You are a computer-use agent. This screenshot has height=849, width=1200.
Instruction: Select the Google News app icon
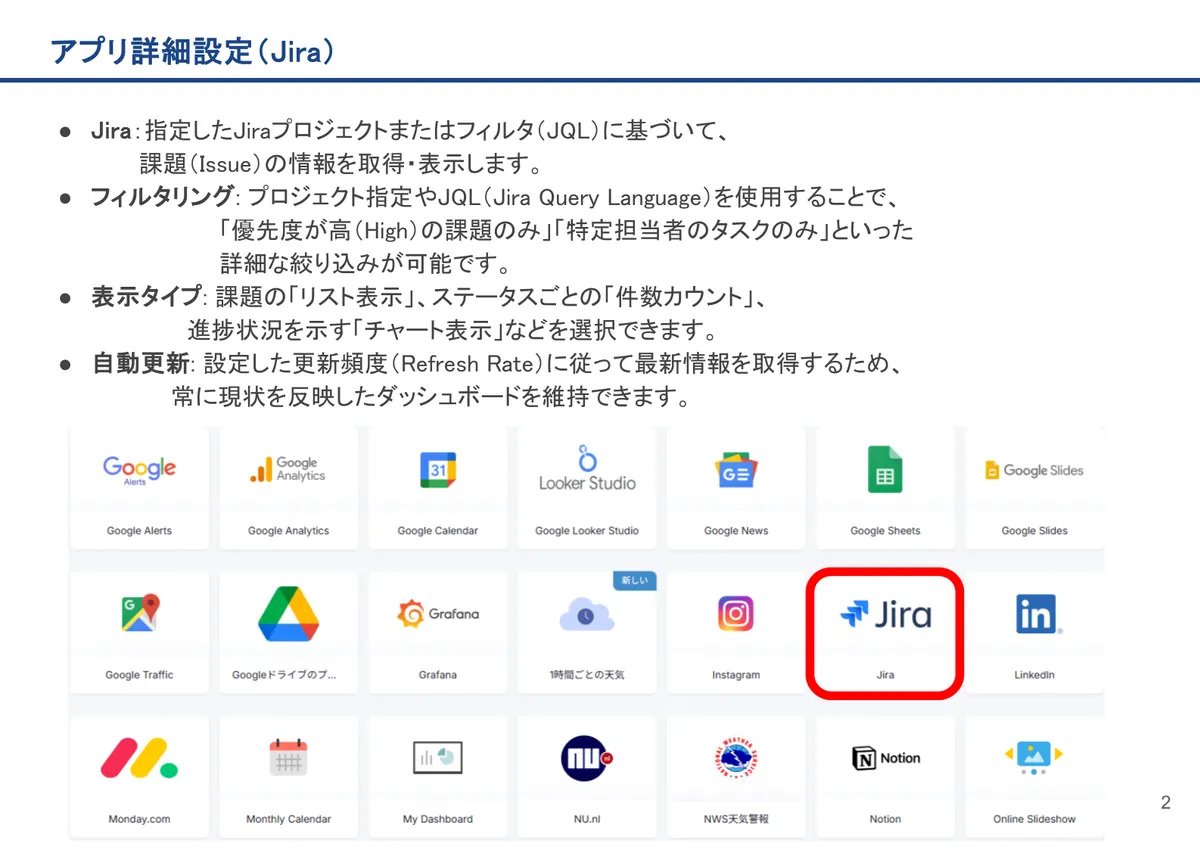pos(736,470)
